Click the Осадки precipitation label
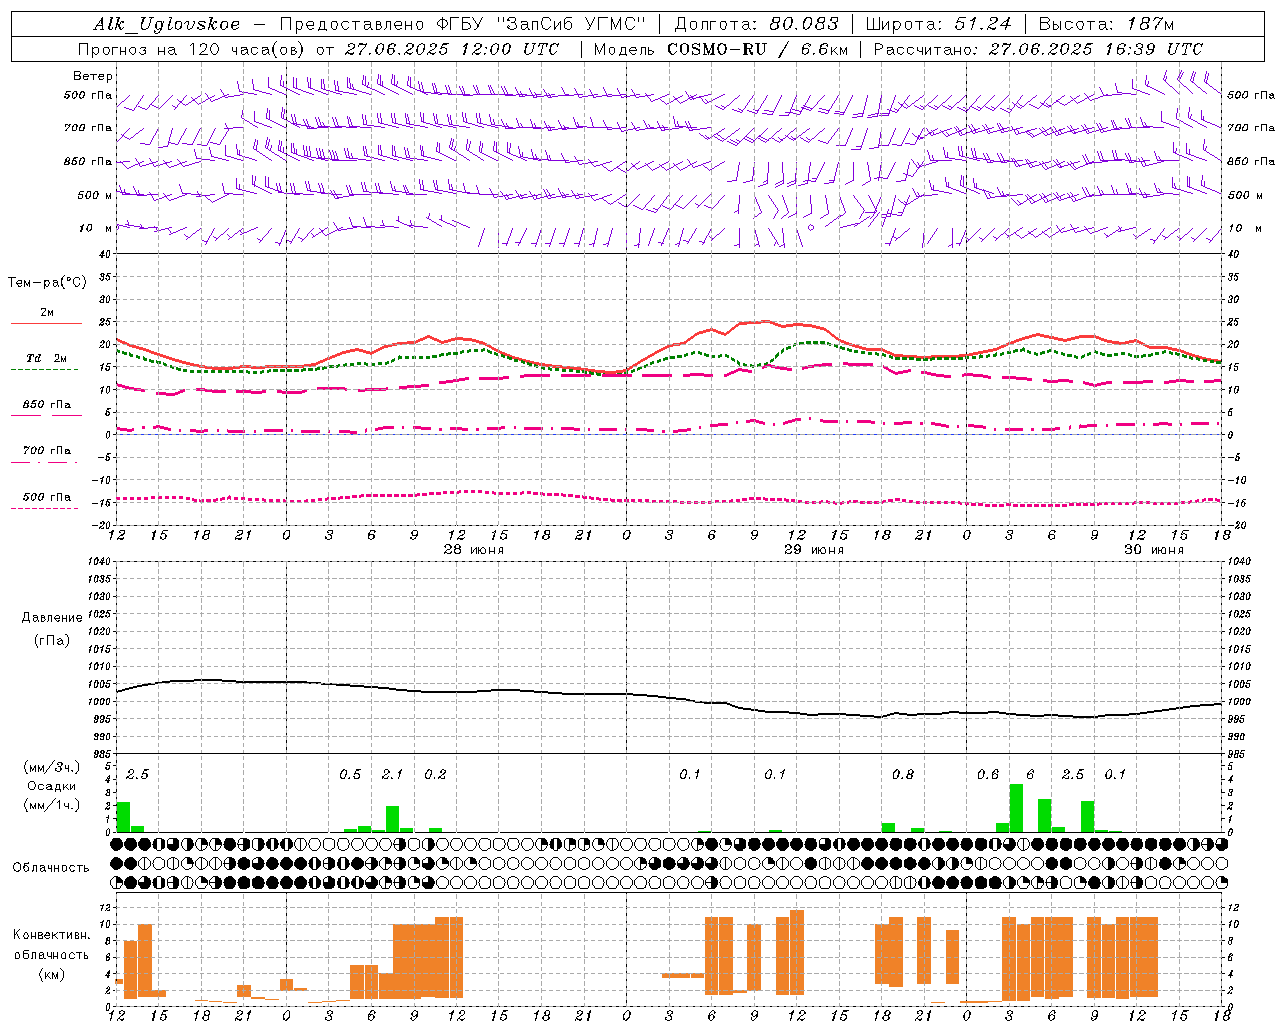 [52, 786]
